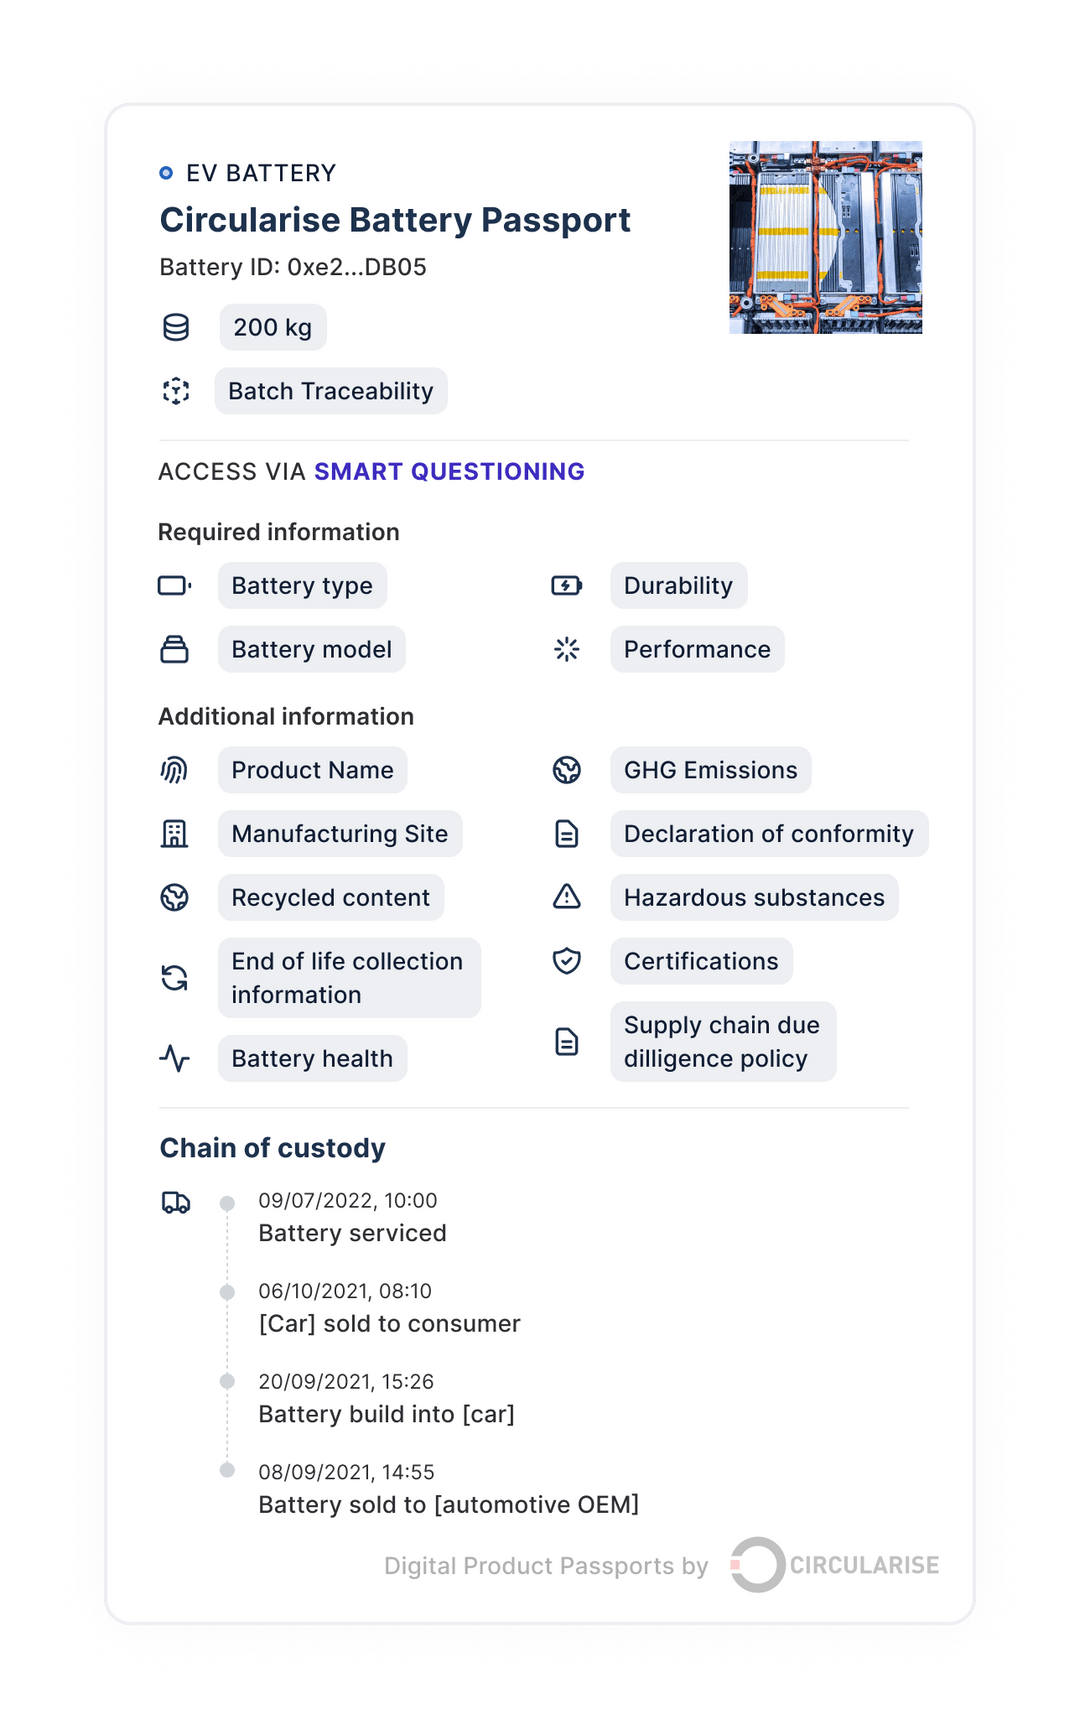The height and width of the screenshot is (1731, 1080).
Task: Select the truck icon beside the chain of custody
Action: pyautogui.click(x=176, y=1203)
